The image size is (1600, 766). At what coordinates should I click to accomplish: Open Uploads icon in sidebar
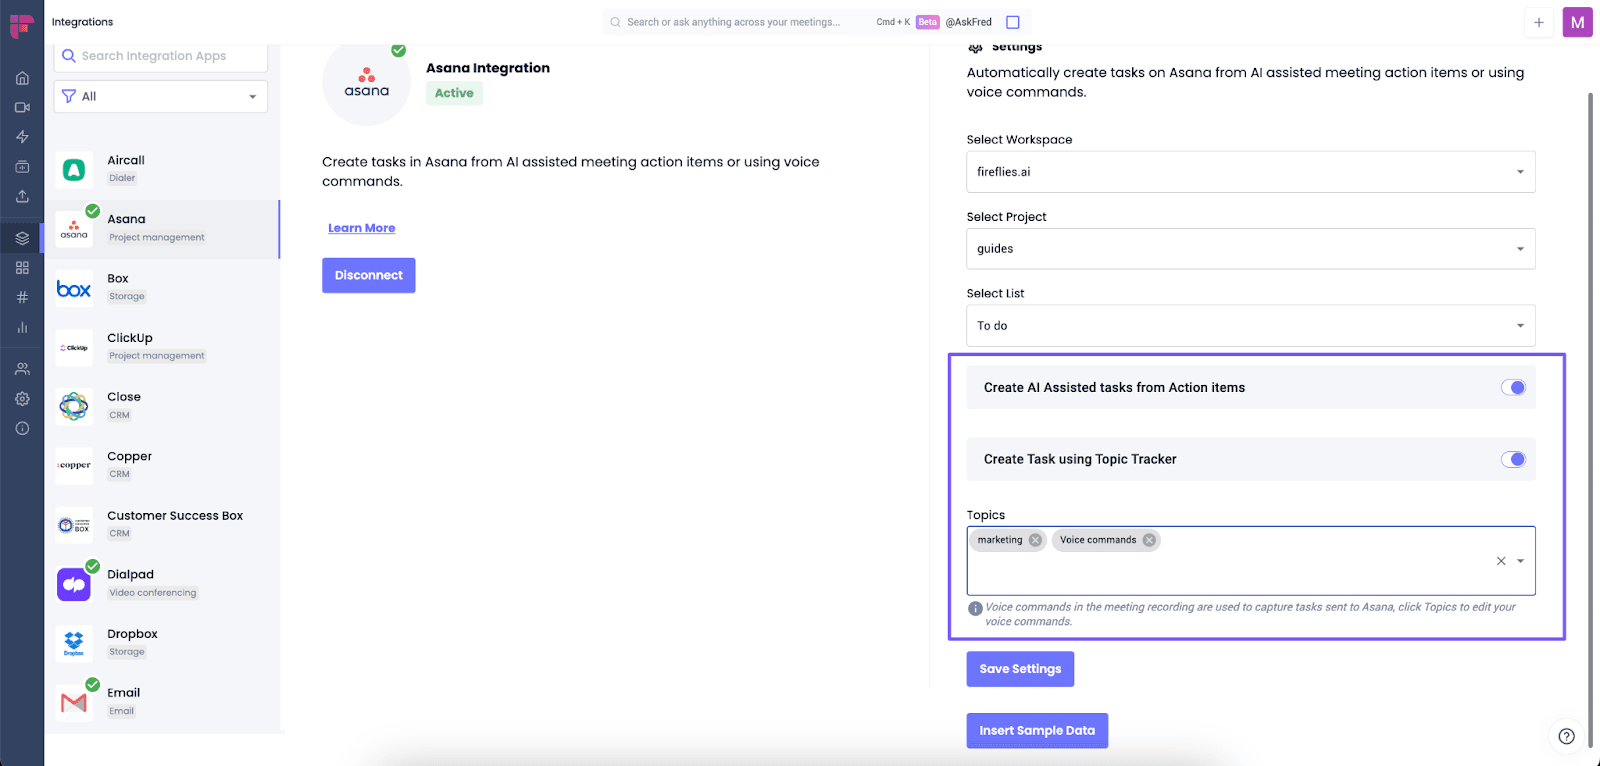coord(22,196)
